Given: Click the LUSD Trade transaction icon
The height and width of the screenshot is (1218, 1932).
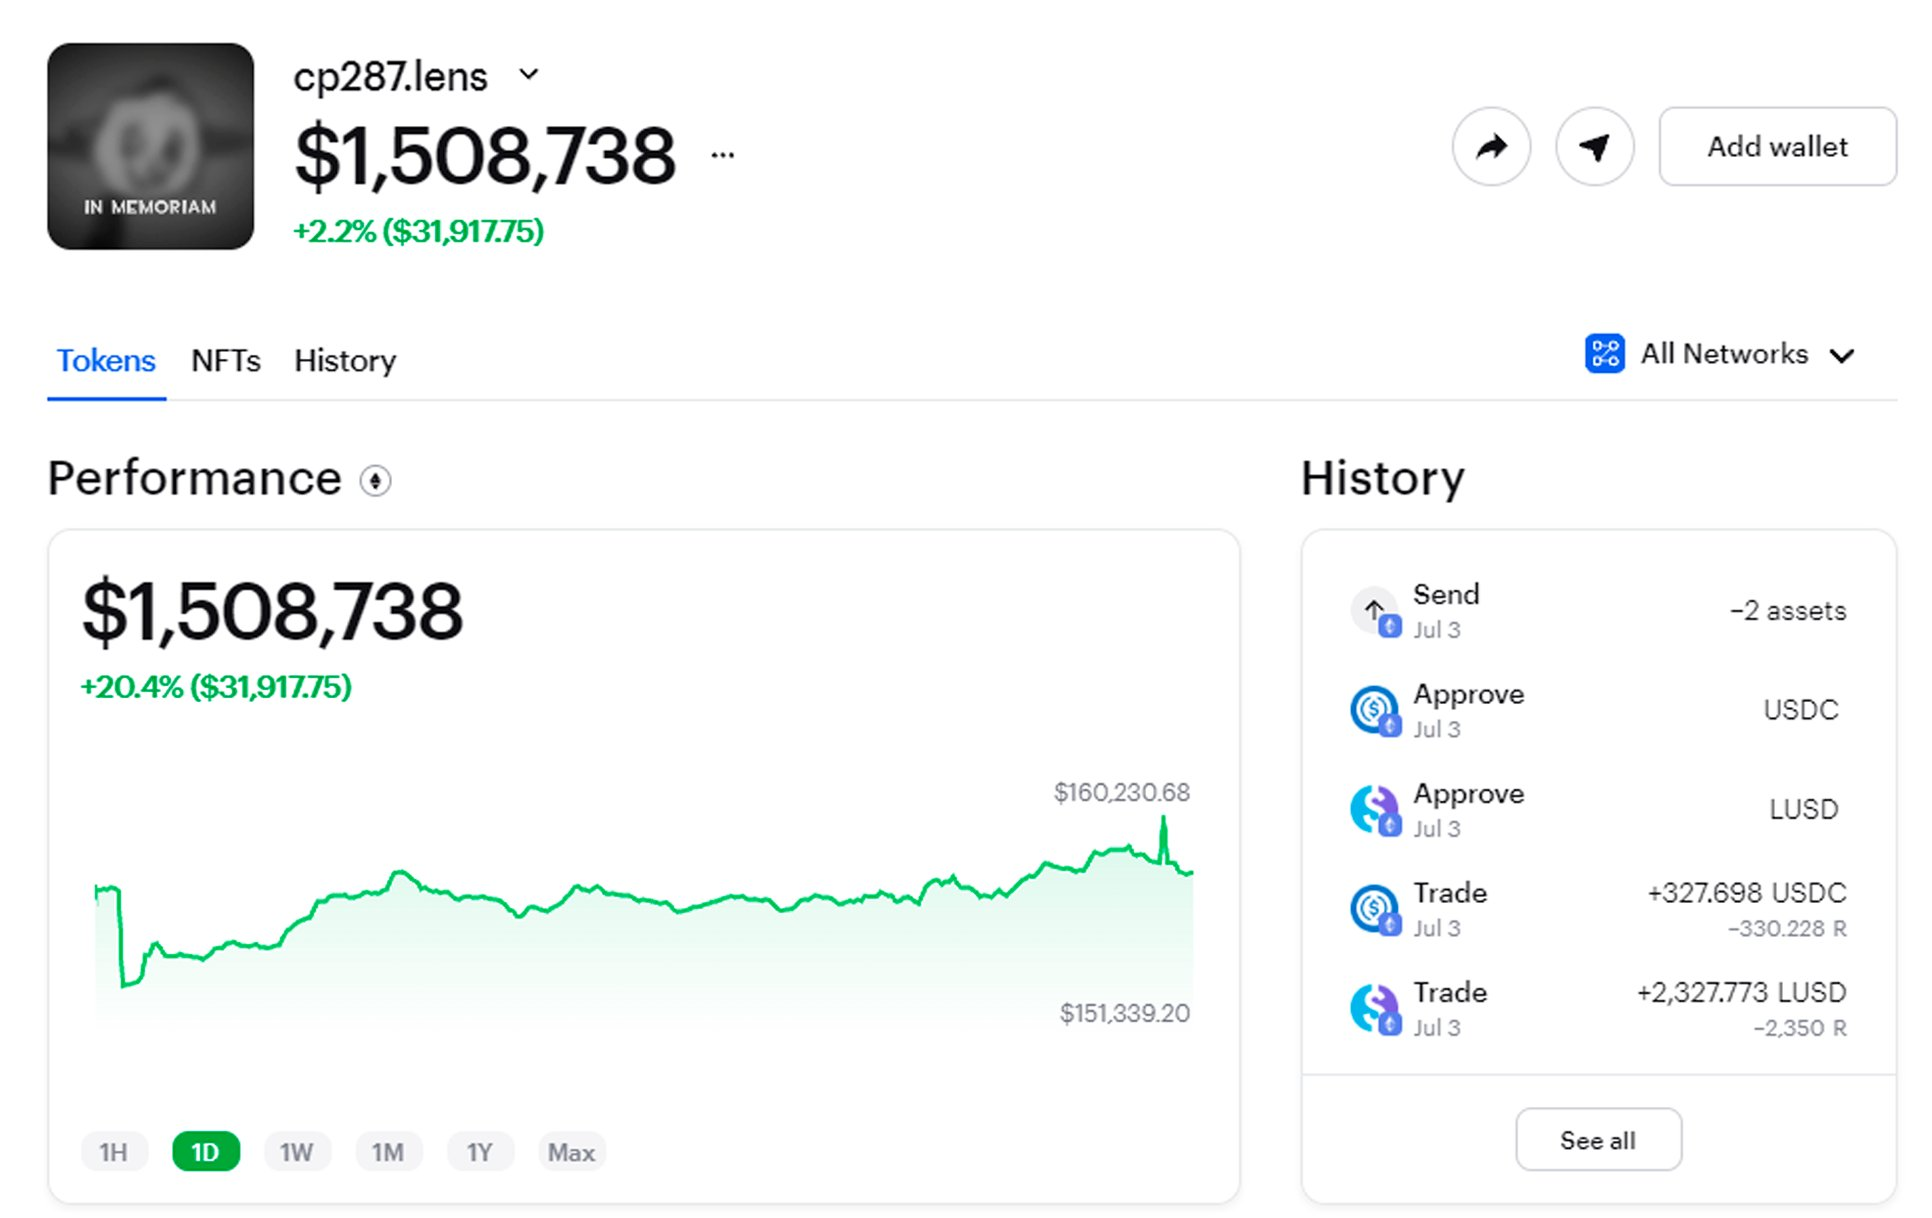Looking at the screenshot, I should (1375, 1008).
